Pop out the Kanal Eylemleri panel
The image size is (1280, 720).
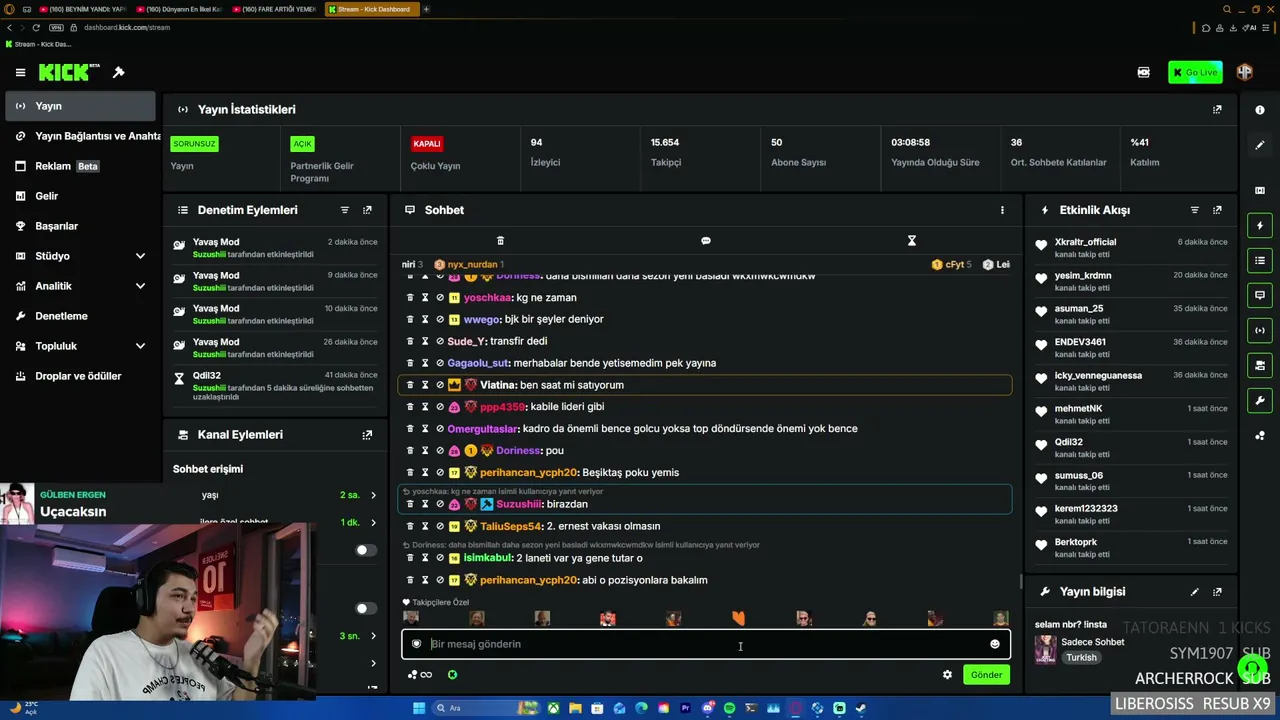point(367,435)
